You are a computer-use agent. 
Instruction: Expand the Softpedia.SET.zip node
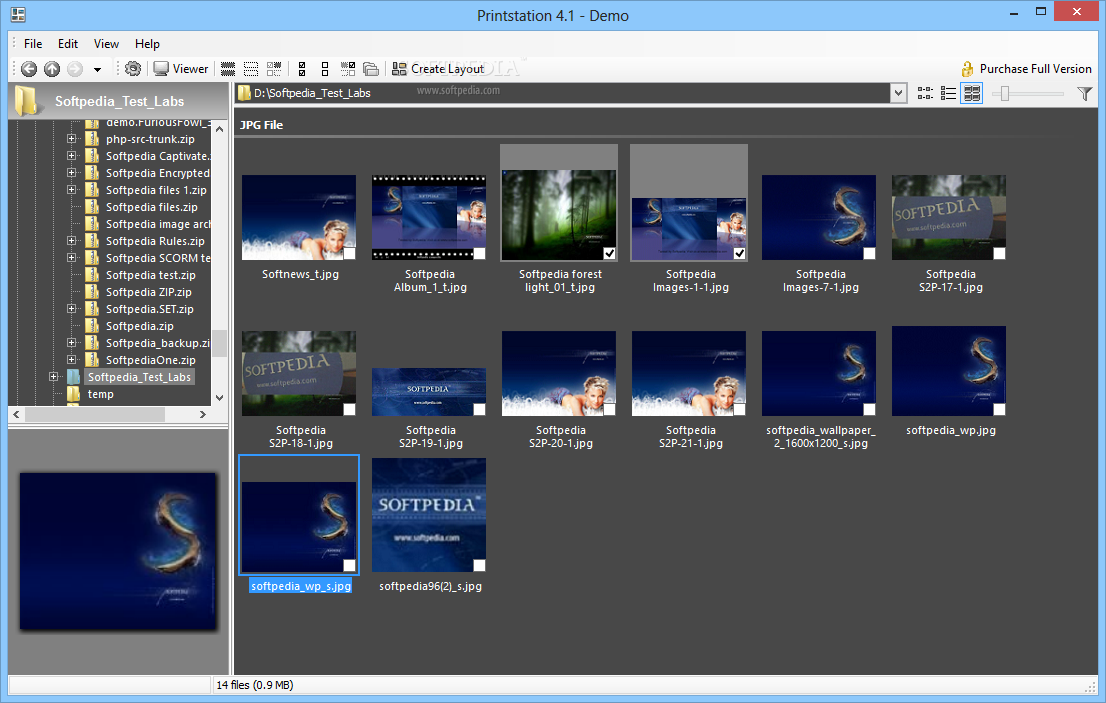click(x=71, y=309)
